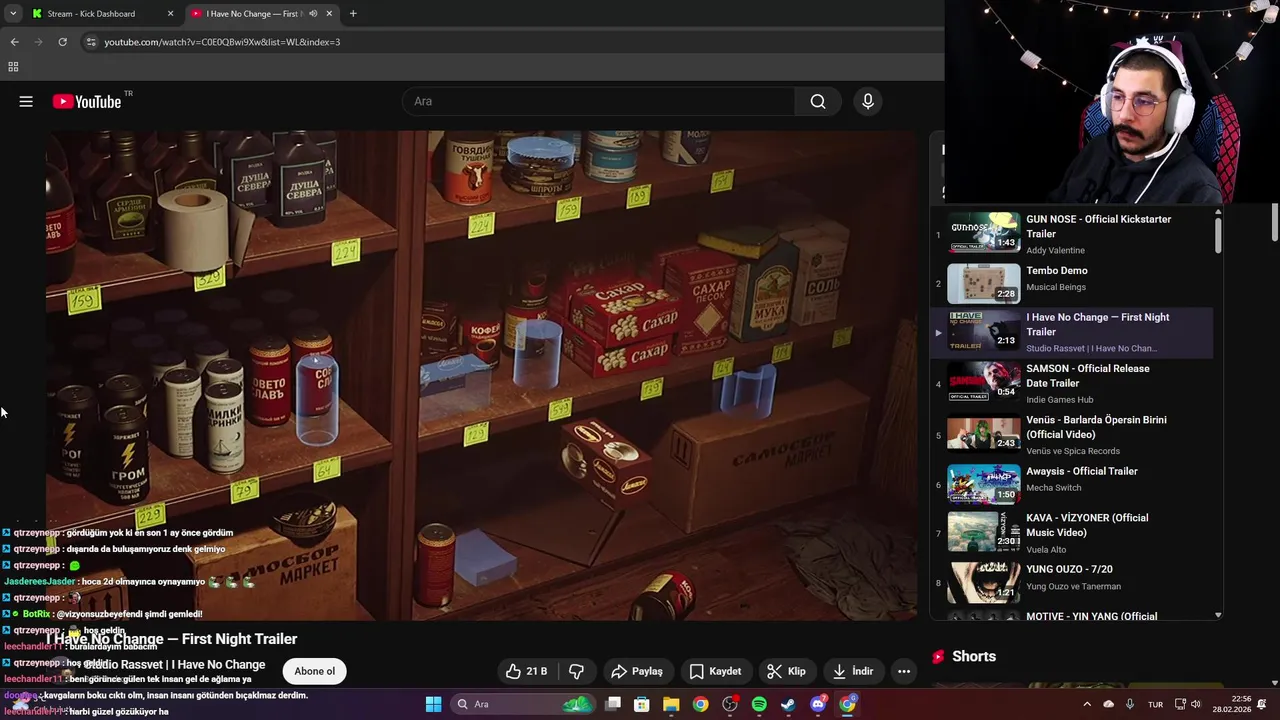Click SAMSON video thumbnail 0:54

coord(984,381)
